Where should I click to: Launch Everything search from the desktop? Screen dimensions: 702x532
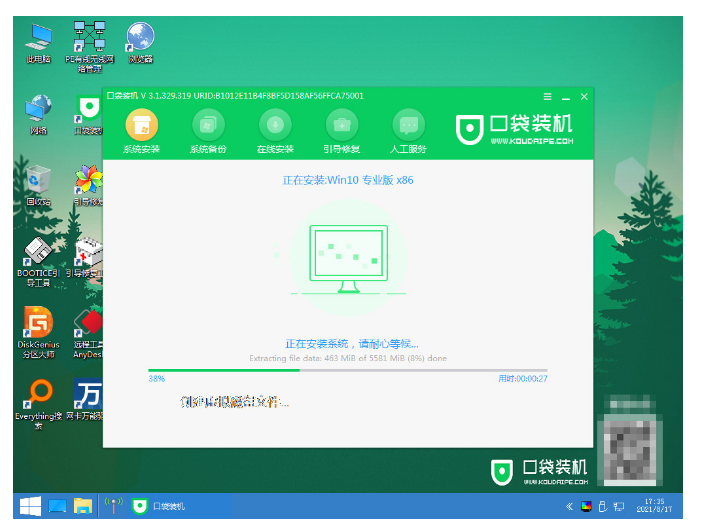tap(39, 397)
